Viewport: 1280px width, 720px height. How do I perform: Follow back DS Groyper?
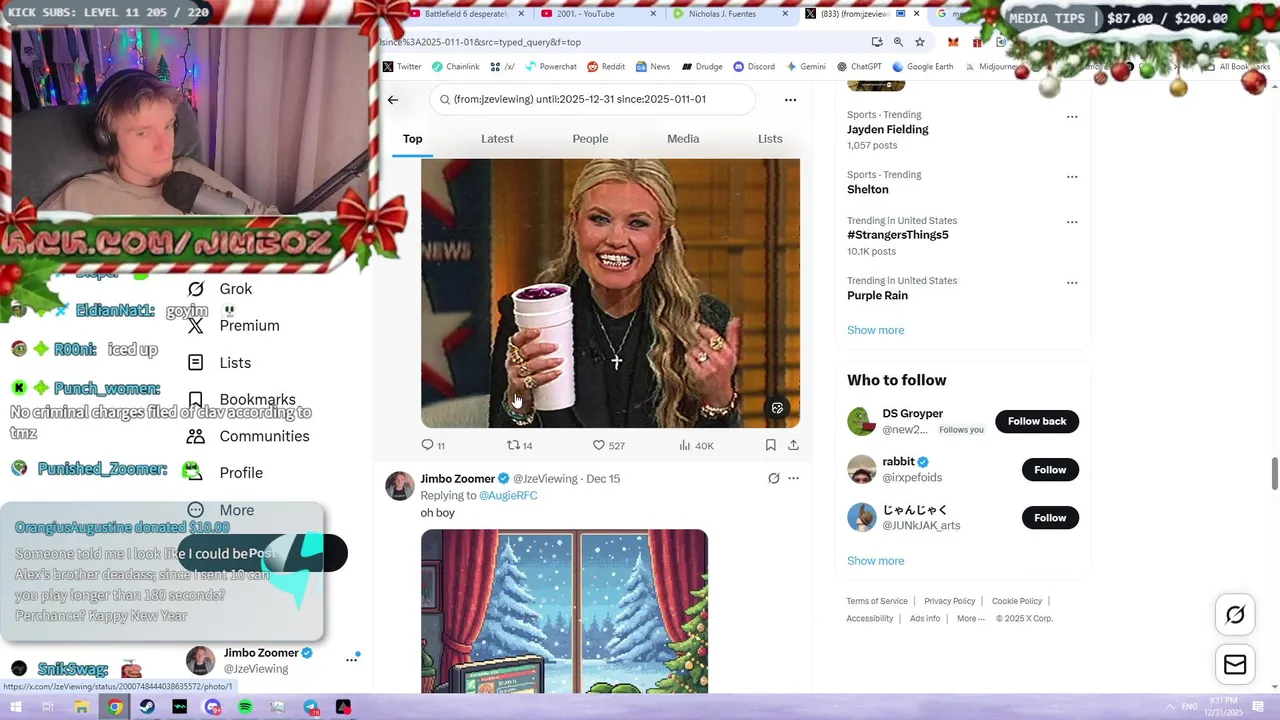pos(1037,421)
